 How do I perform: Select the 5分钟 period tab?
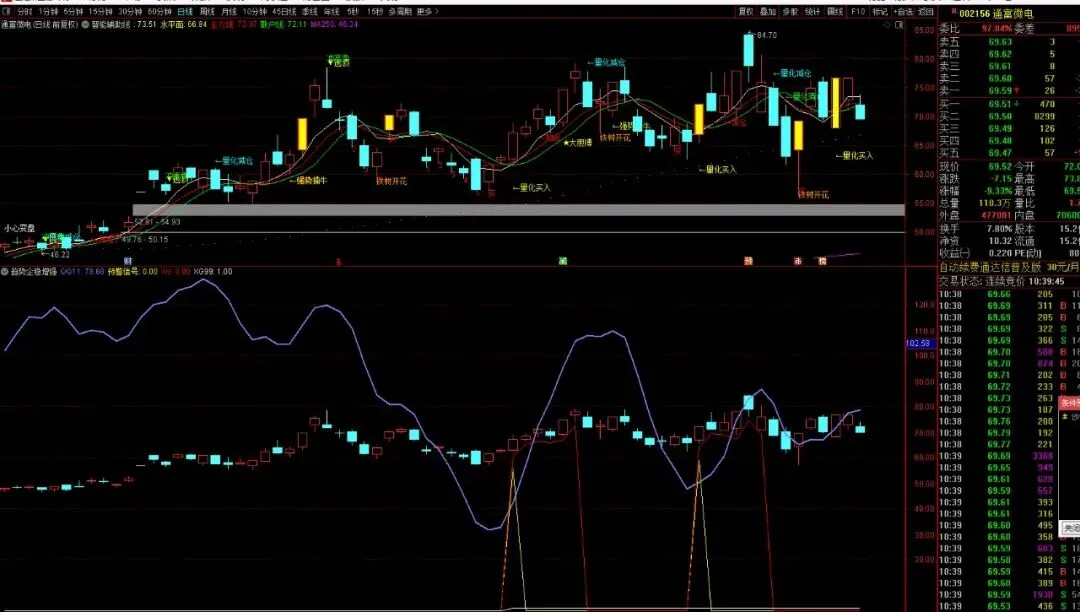tap(72, 12)
